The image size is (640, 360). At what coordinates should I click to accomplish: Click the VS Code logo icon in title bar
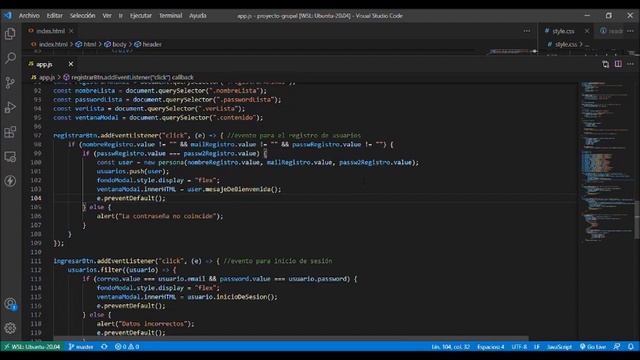point(8,16)
